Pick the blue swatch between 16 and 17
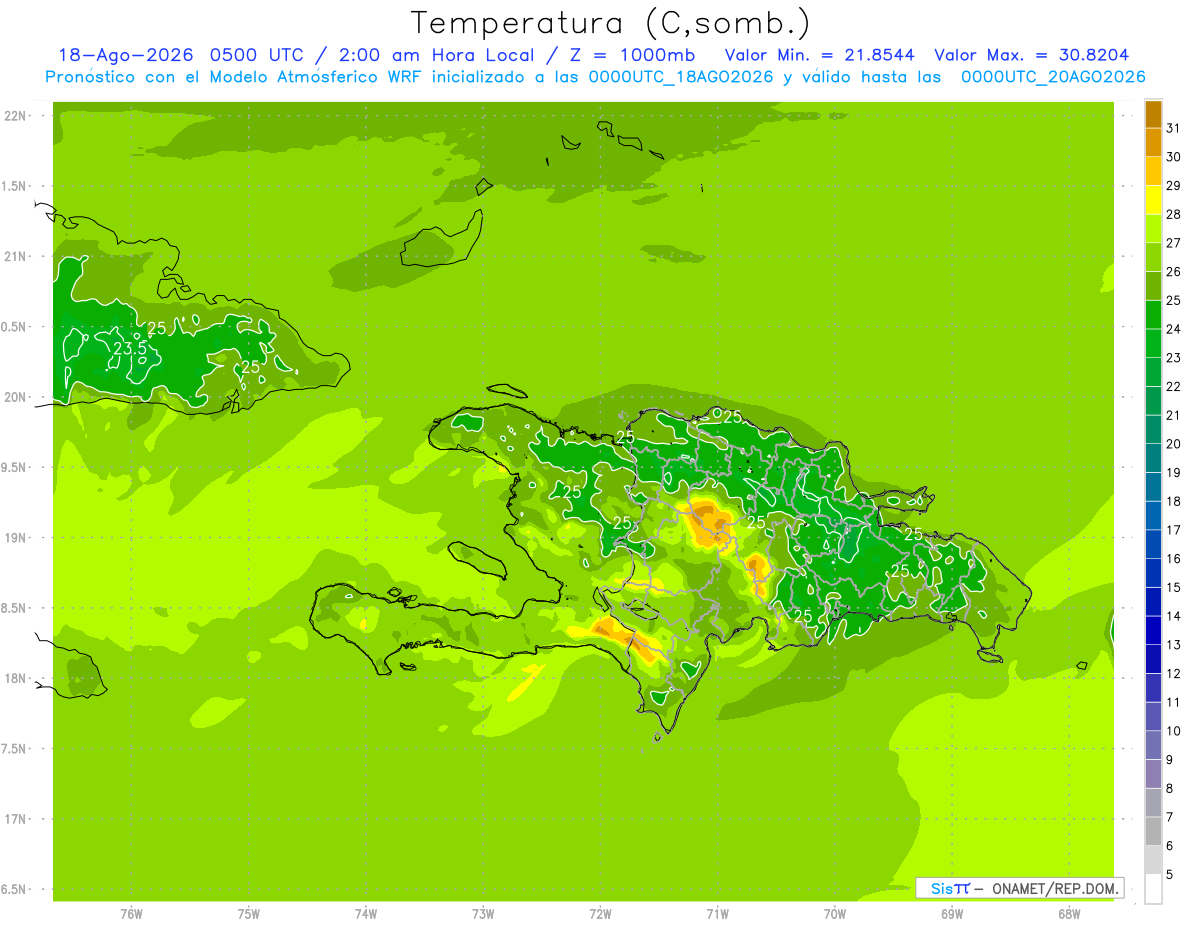 [1153, 545]
